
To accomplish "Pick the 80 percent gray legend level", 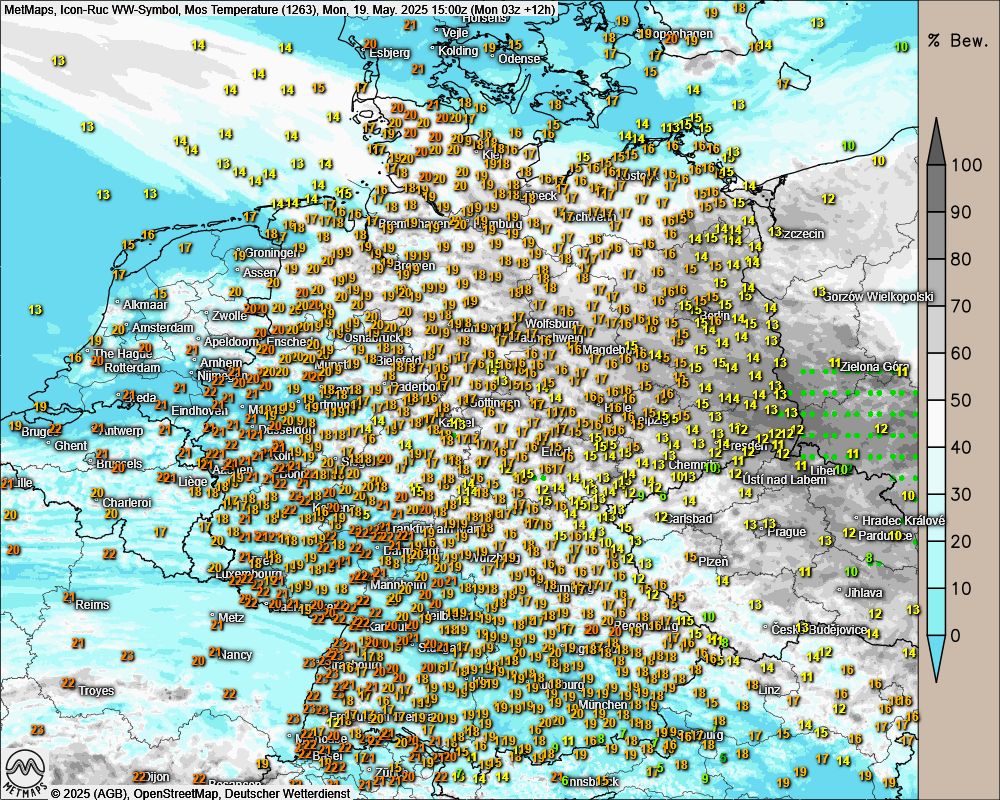I will [x=937, y=259].
